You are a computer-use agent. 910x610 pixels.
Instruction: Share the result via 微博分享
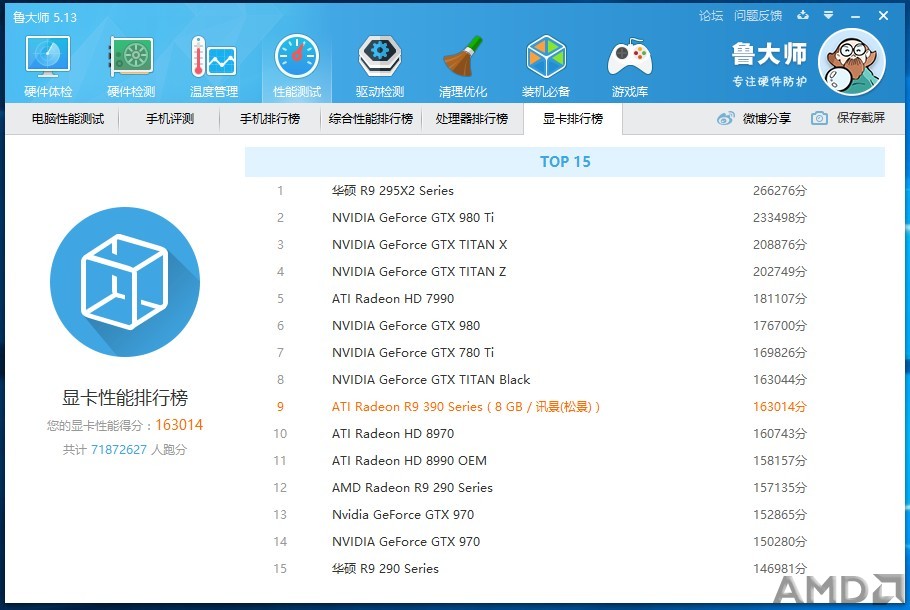point(754,118)
